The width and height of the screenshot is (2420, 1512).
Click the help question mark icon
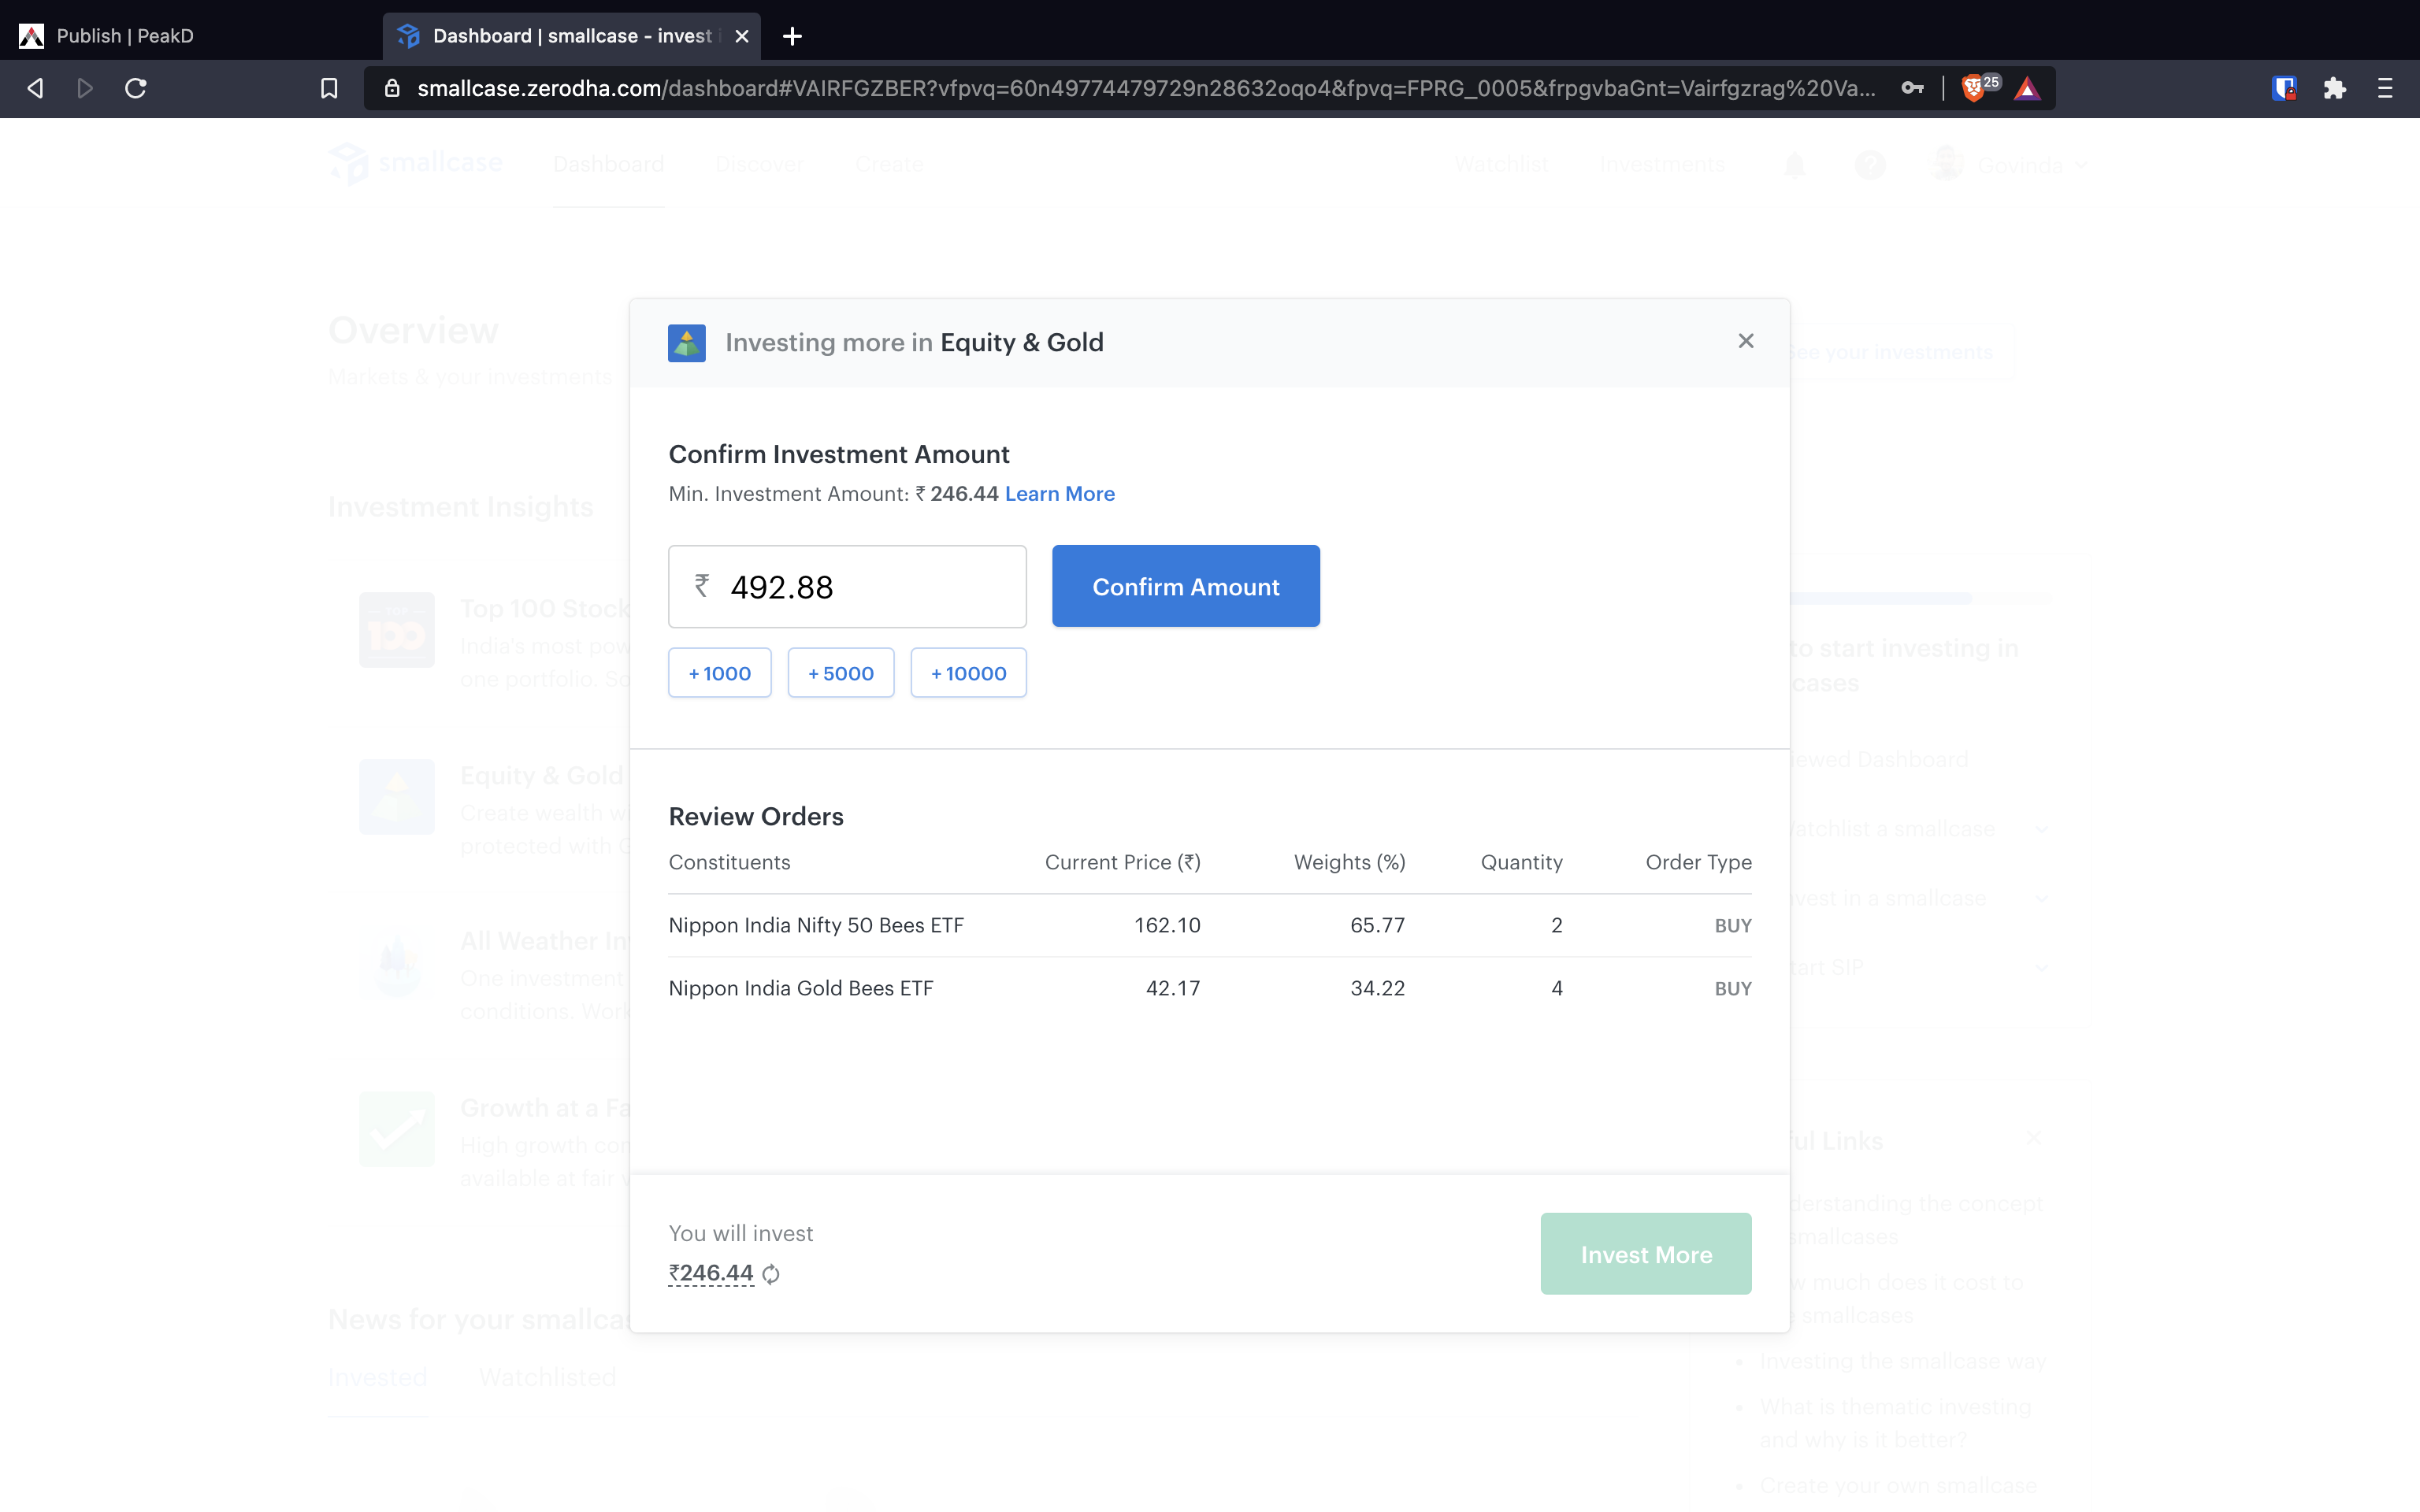coord(1870,164)
